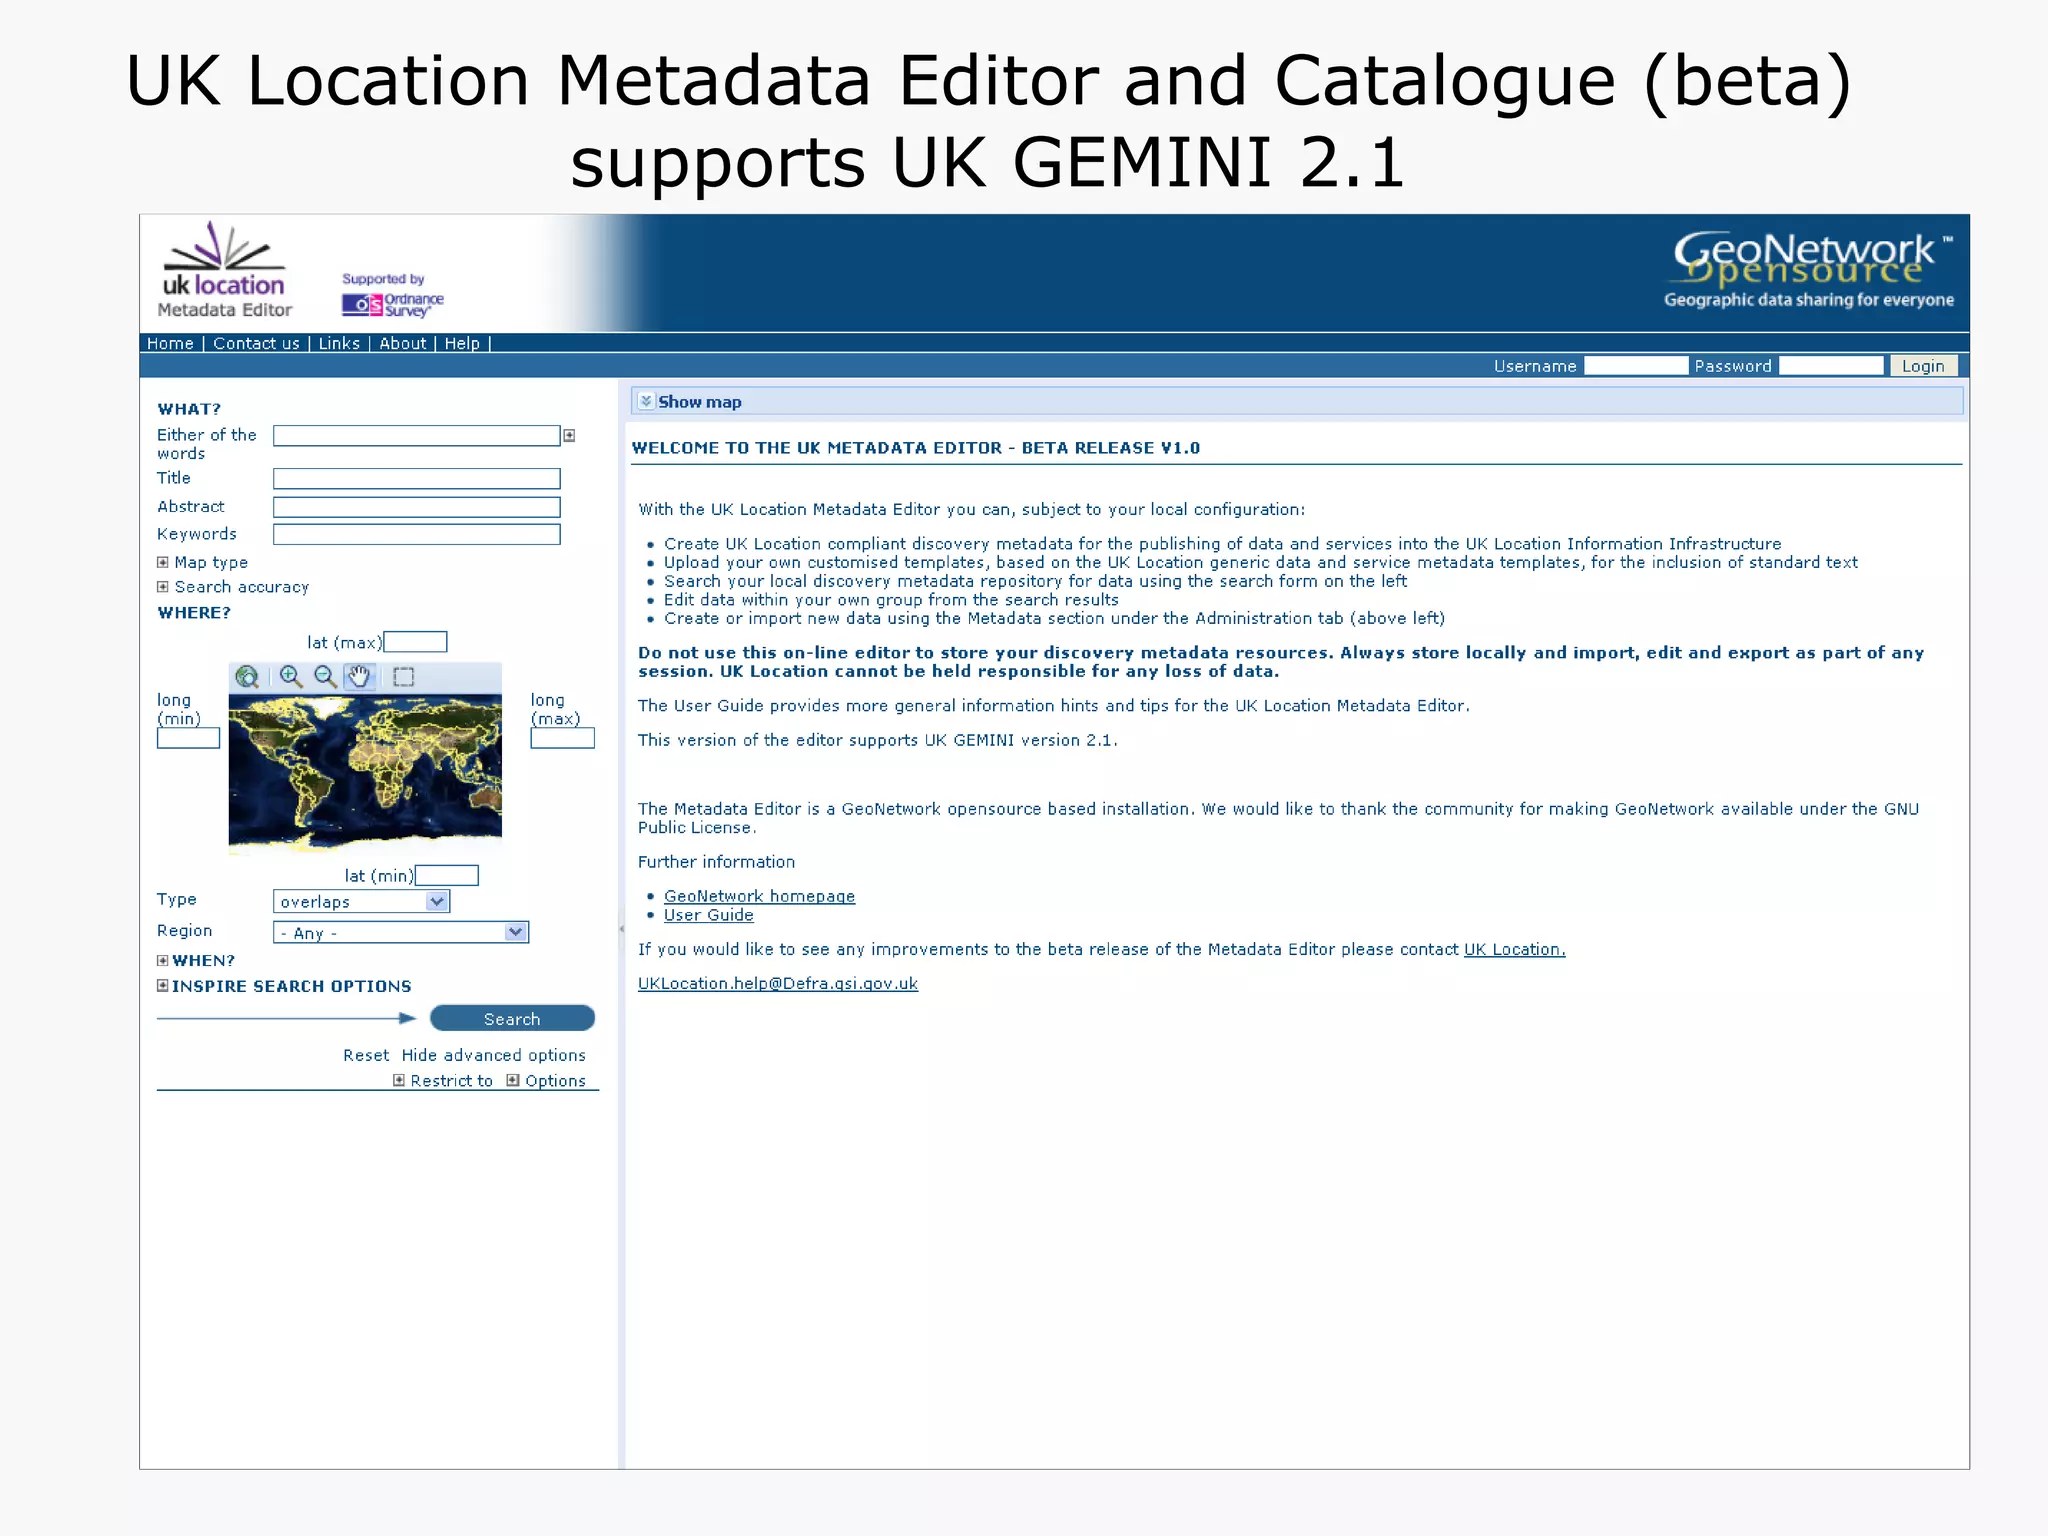The height and width of the screenshot is (1536, 2048).
Task: Select the bounding box selection map tool
Action: click(403, 677)
